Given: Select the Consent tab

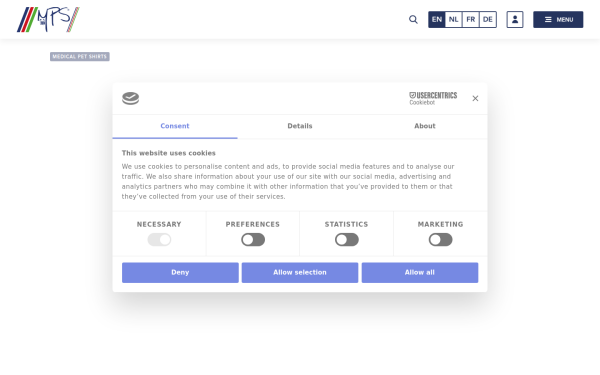Looking at the screenshot, I should pos(175,126).
